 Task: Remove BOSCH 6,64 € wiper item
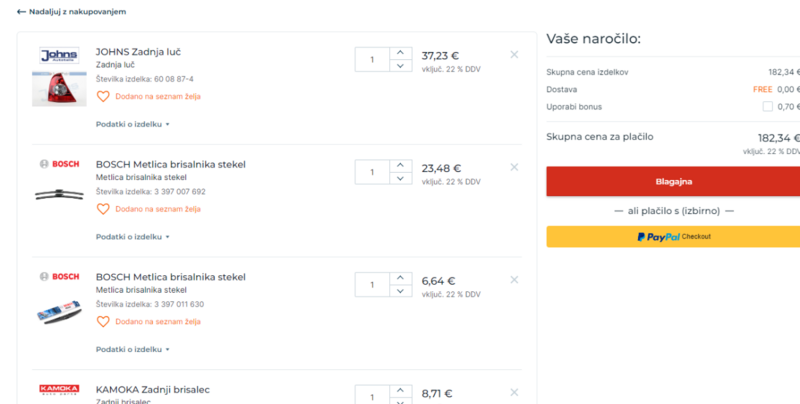(x=514, y=281)
